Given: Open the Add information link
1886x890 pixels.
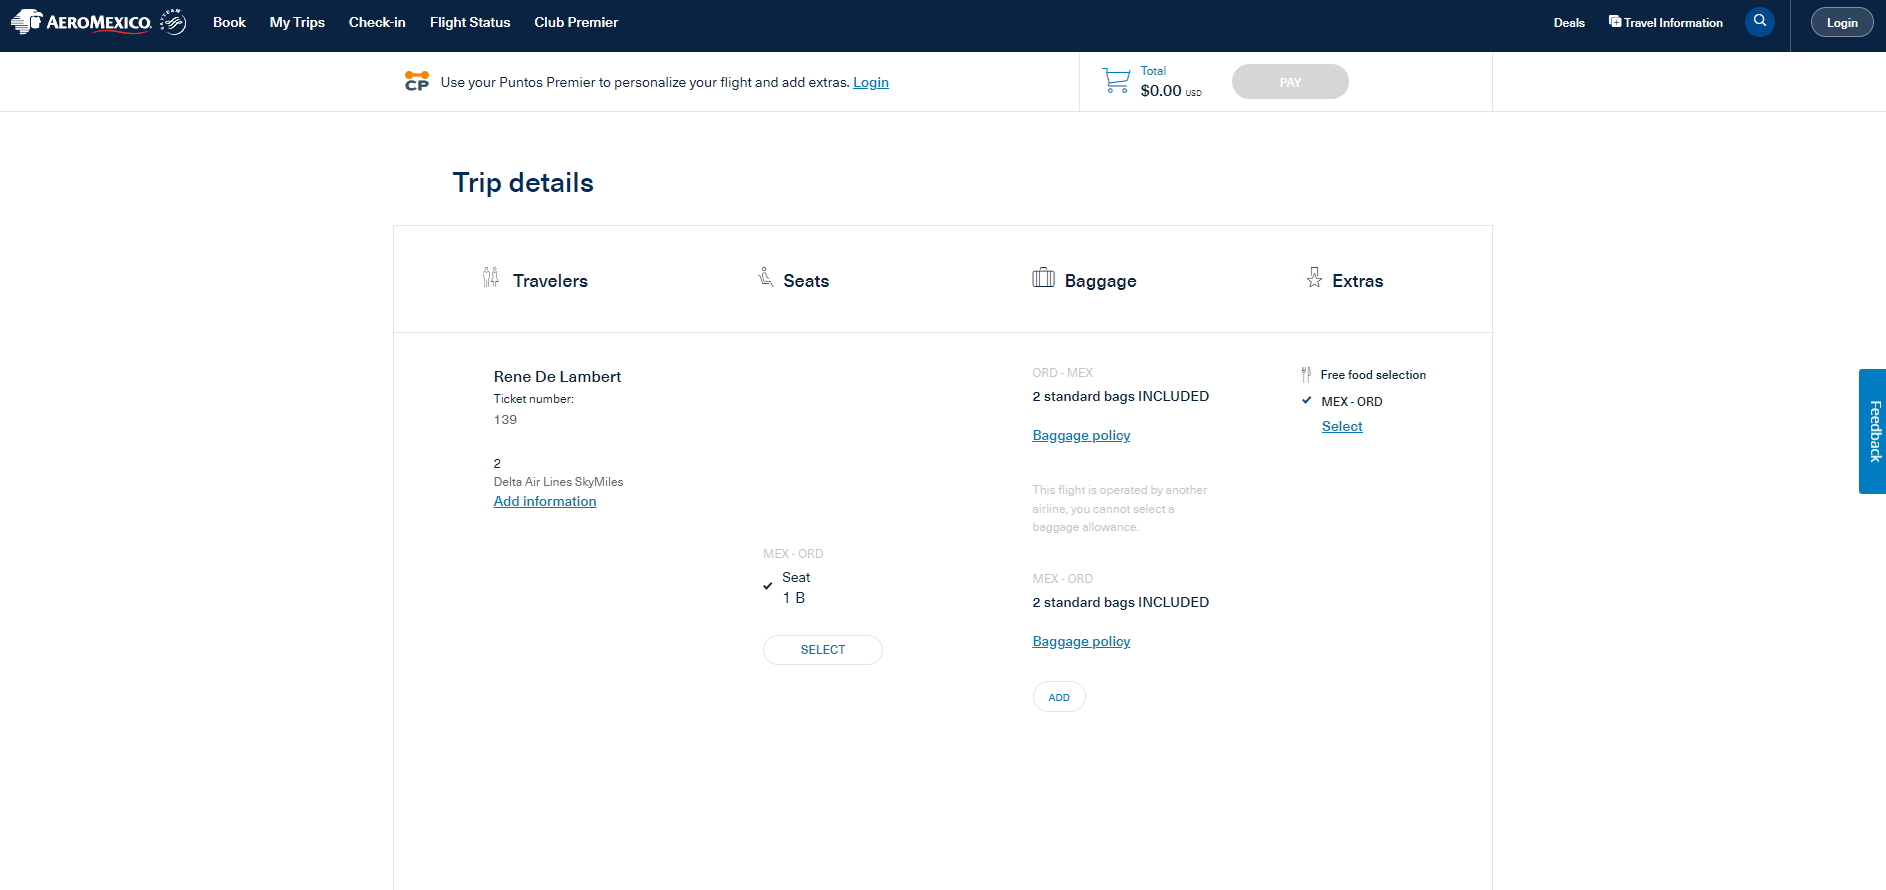Looking at the screenshot, I should click(x=544, y=501).
